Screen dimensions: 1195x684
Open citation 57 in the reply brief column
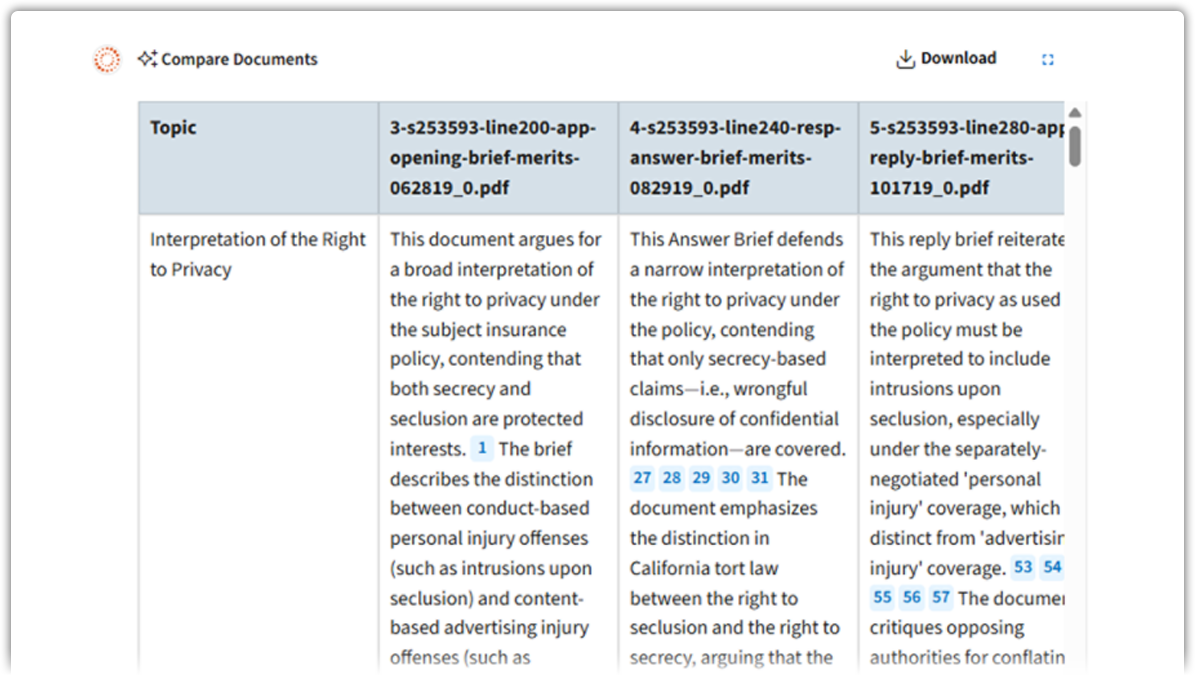(940, 597)
